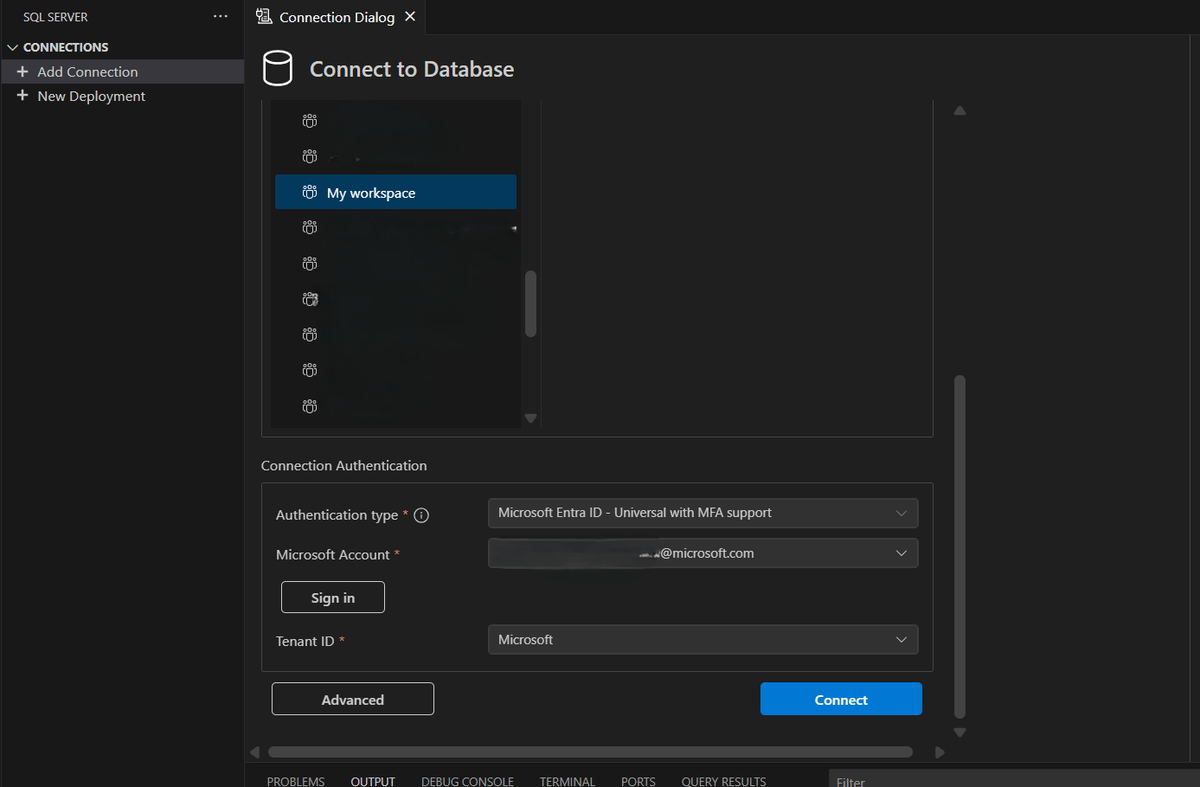Click the horizontal scrollbar at dialog bottom
Screen dimensions: 1200x787
point(590,752)
